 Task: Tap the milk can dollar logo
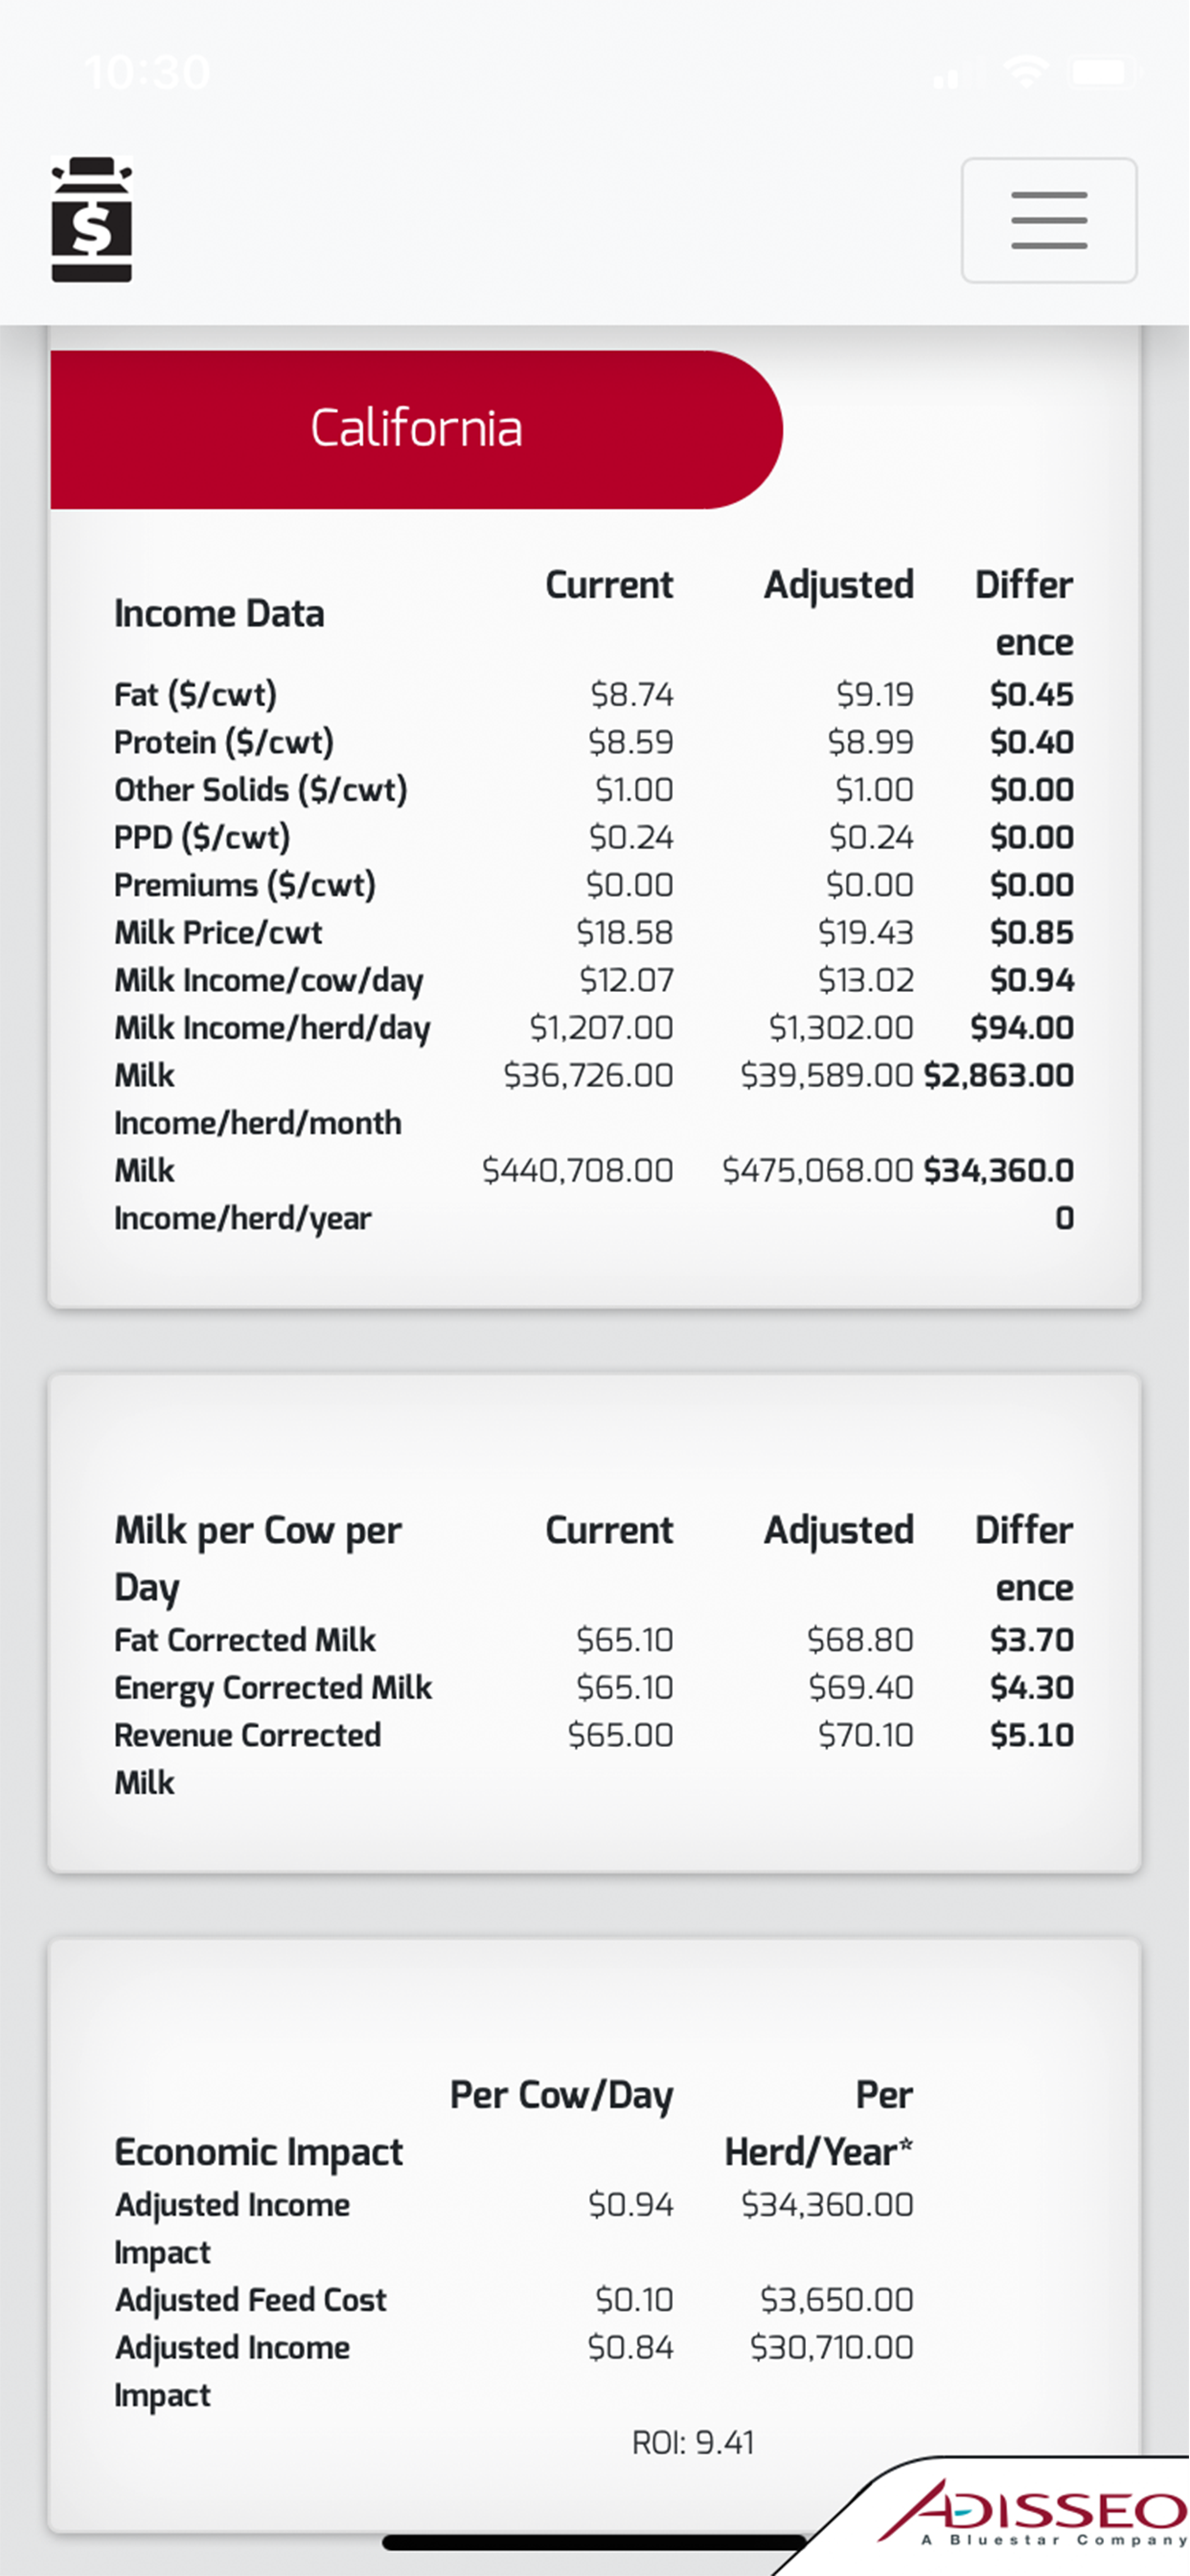(91, 220)
